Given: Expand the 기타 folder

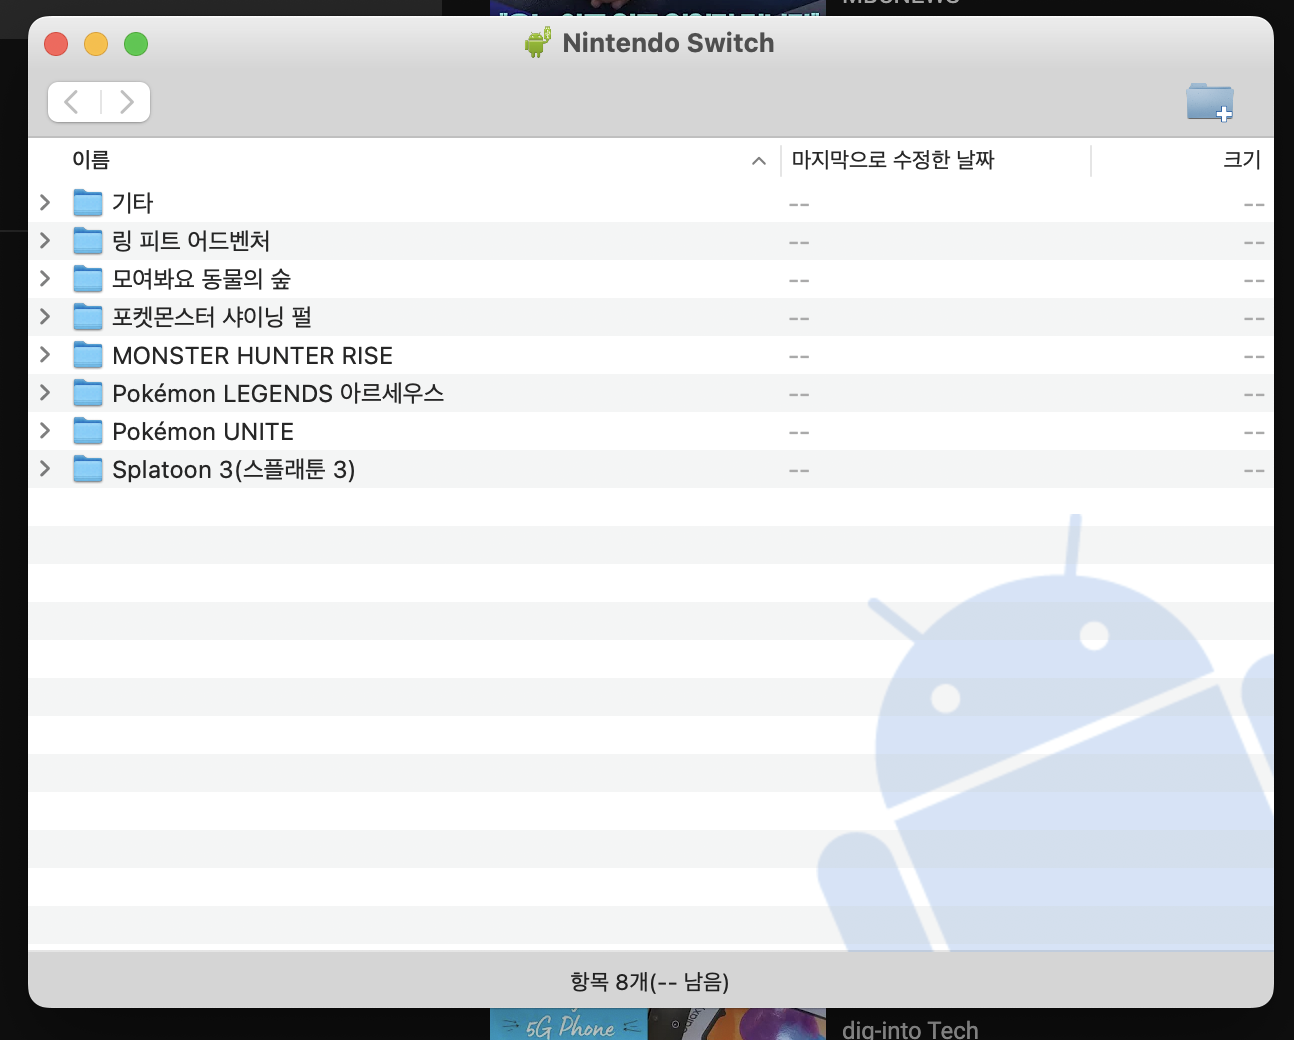Looking at the screenshot, I should pos(45,203).
